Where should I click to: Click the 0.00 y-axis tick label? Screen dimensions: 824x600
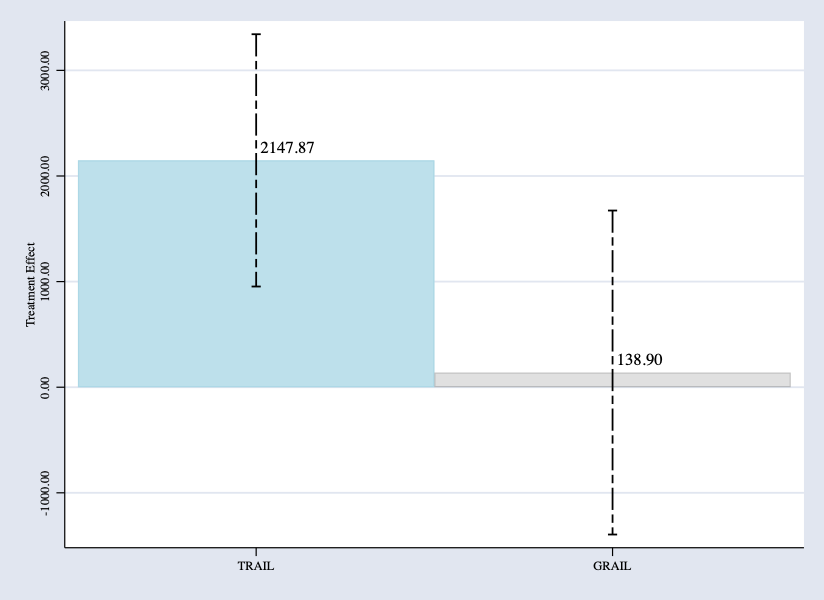[46, 387]
